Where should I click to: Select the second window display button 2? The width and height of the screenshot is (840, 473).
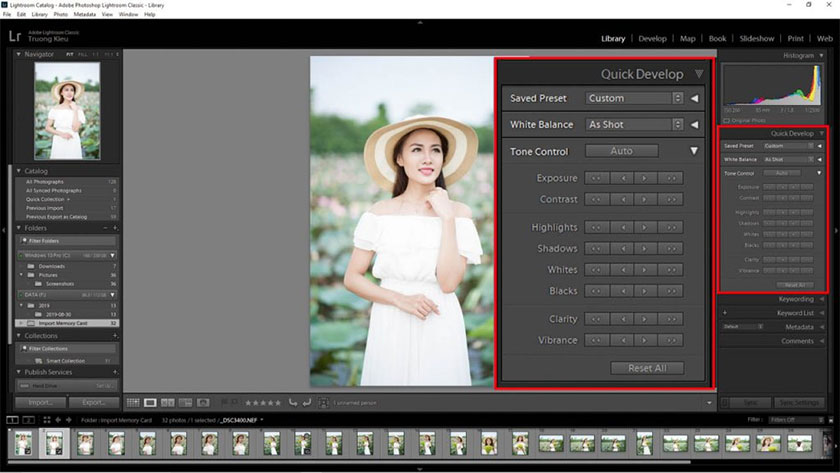point(28,420)
